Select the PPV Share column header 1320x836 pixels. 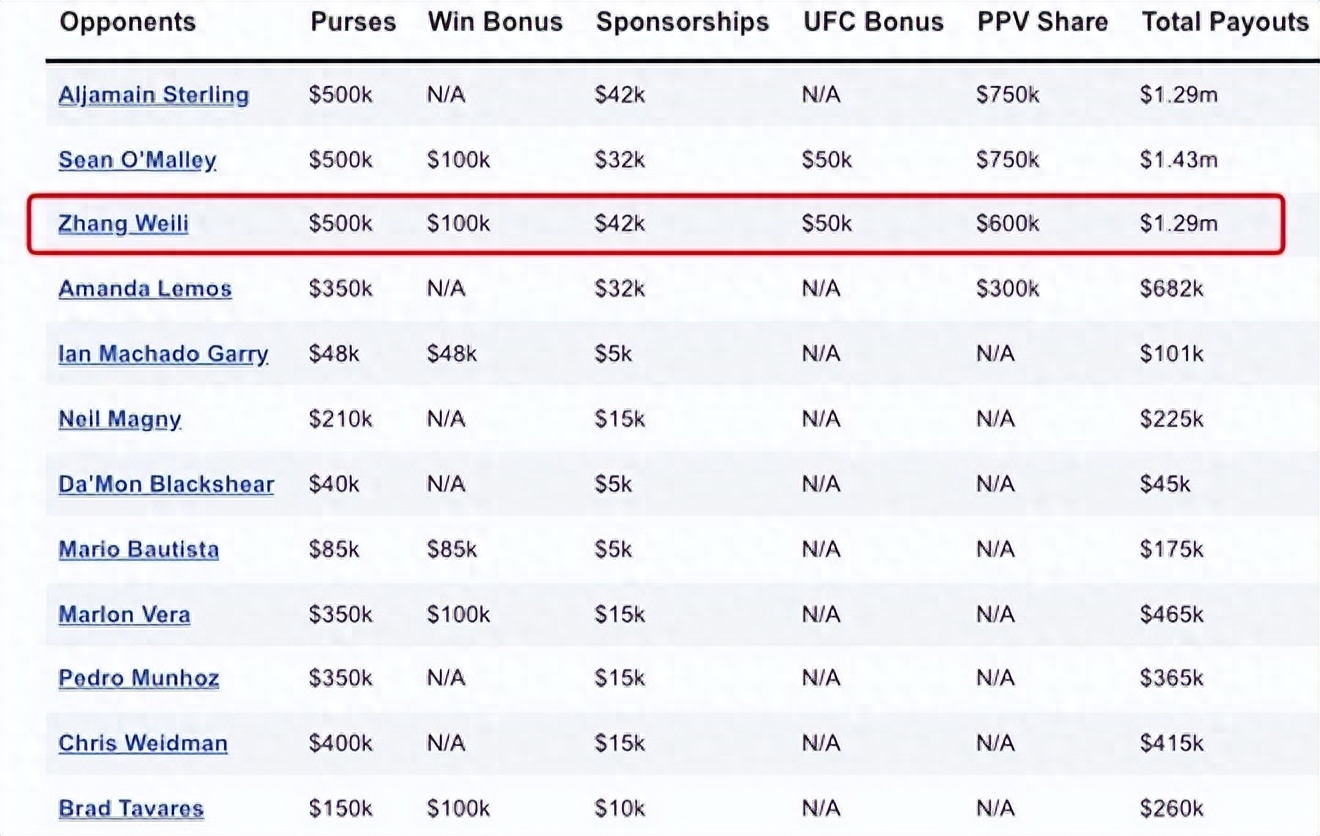pyautogui.click(x=1042, y=23)
